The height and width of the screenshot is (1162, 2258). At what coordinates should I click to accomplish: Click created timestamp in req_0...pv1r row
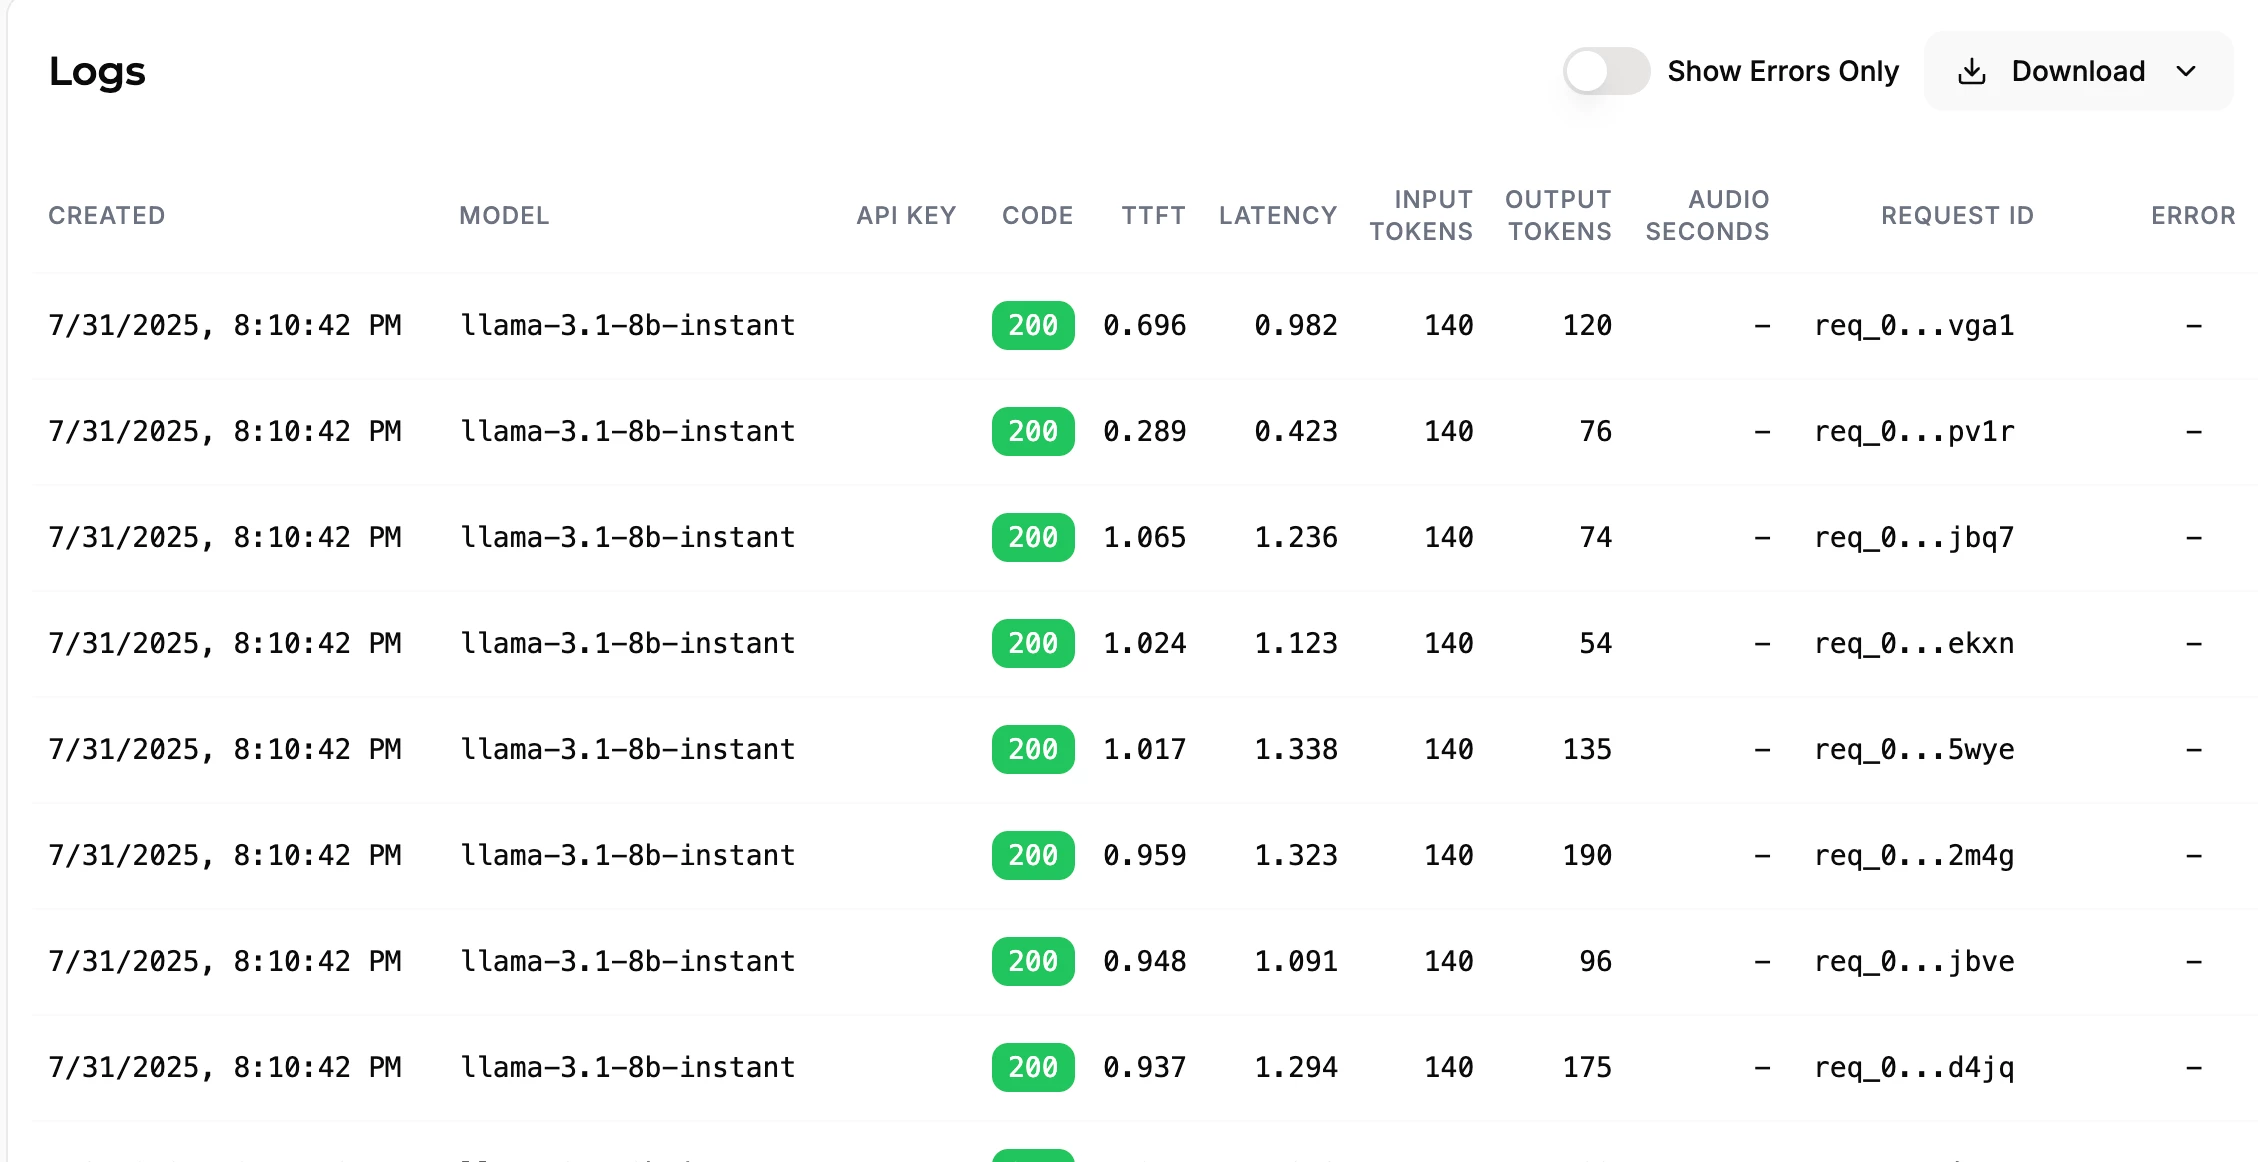pos(225,431)
